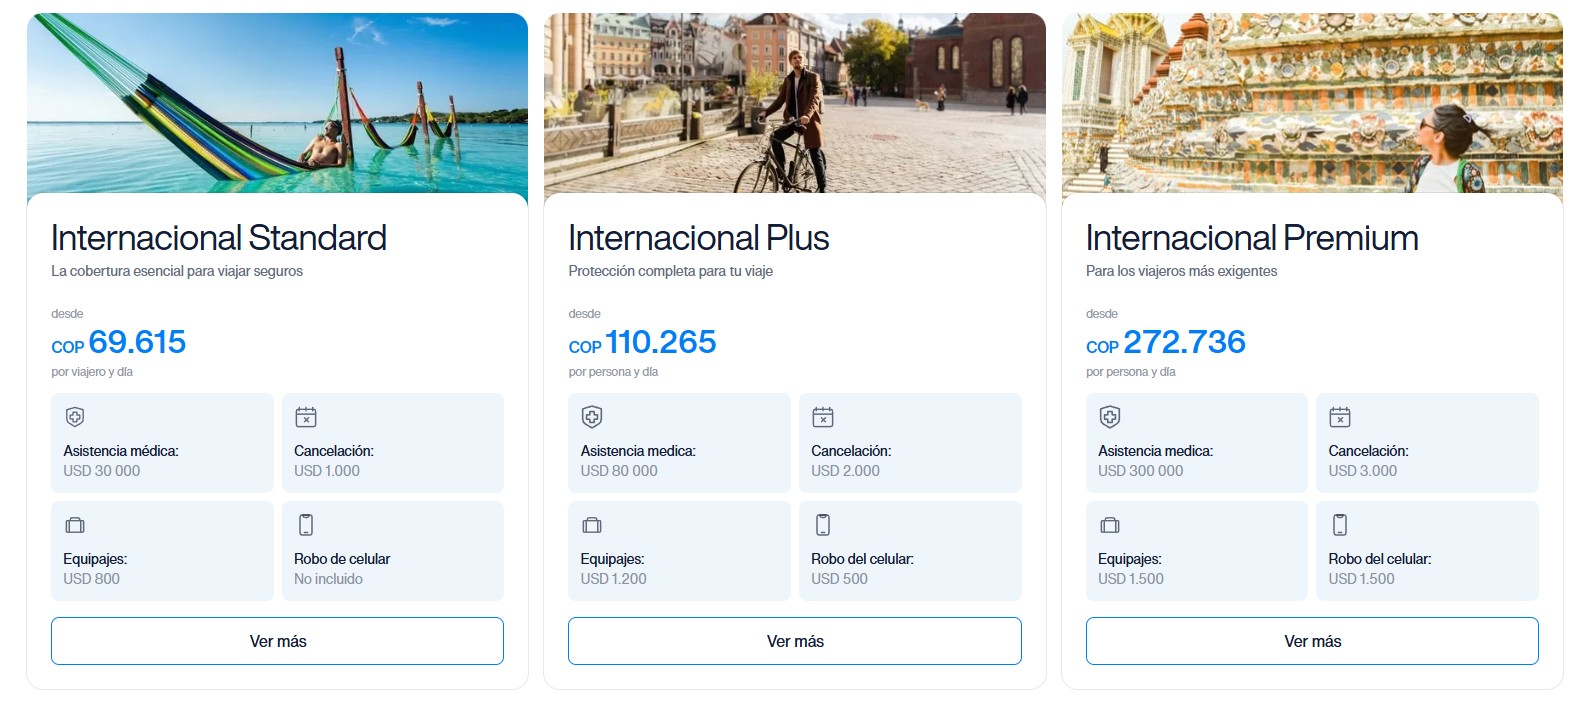
Task: Select the Cancelación icon on Internacional Plus
Action: (x=825, y=417)
